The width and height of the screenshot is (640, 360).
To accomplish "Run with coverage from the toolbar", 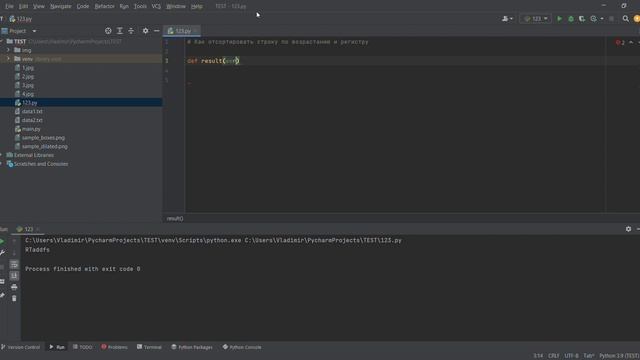I will click(582, 19).
